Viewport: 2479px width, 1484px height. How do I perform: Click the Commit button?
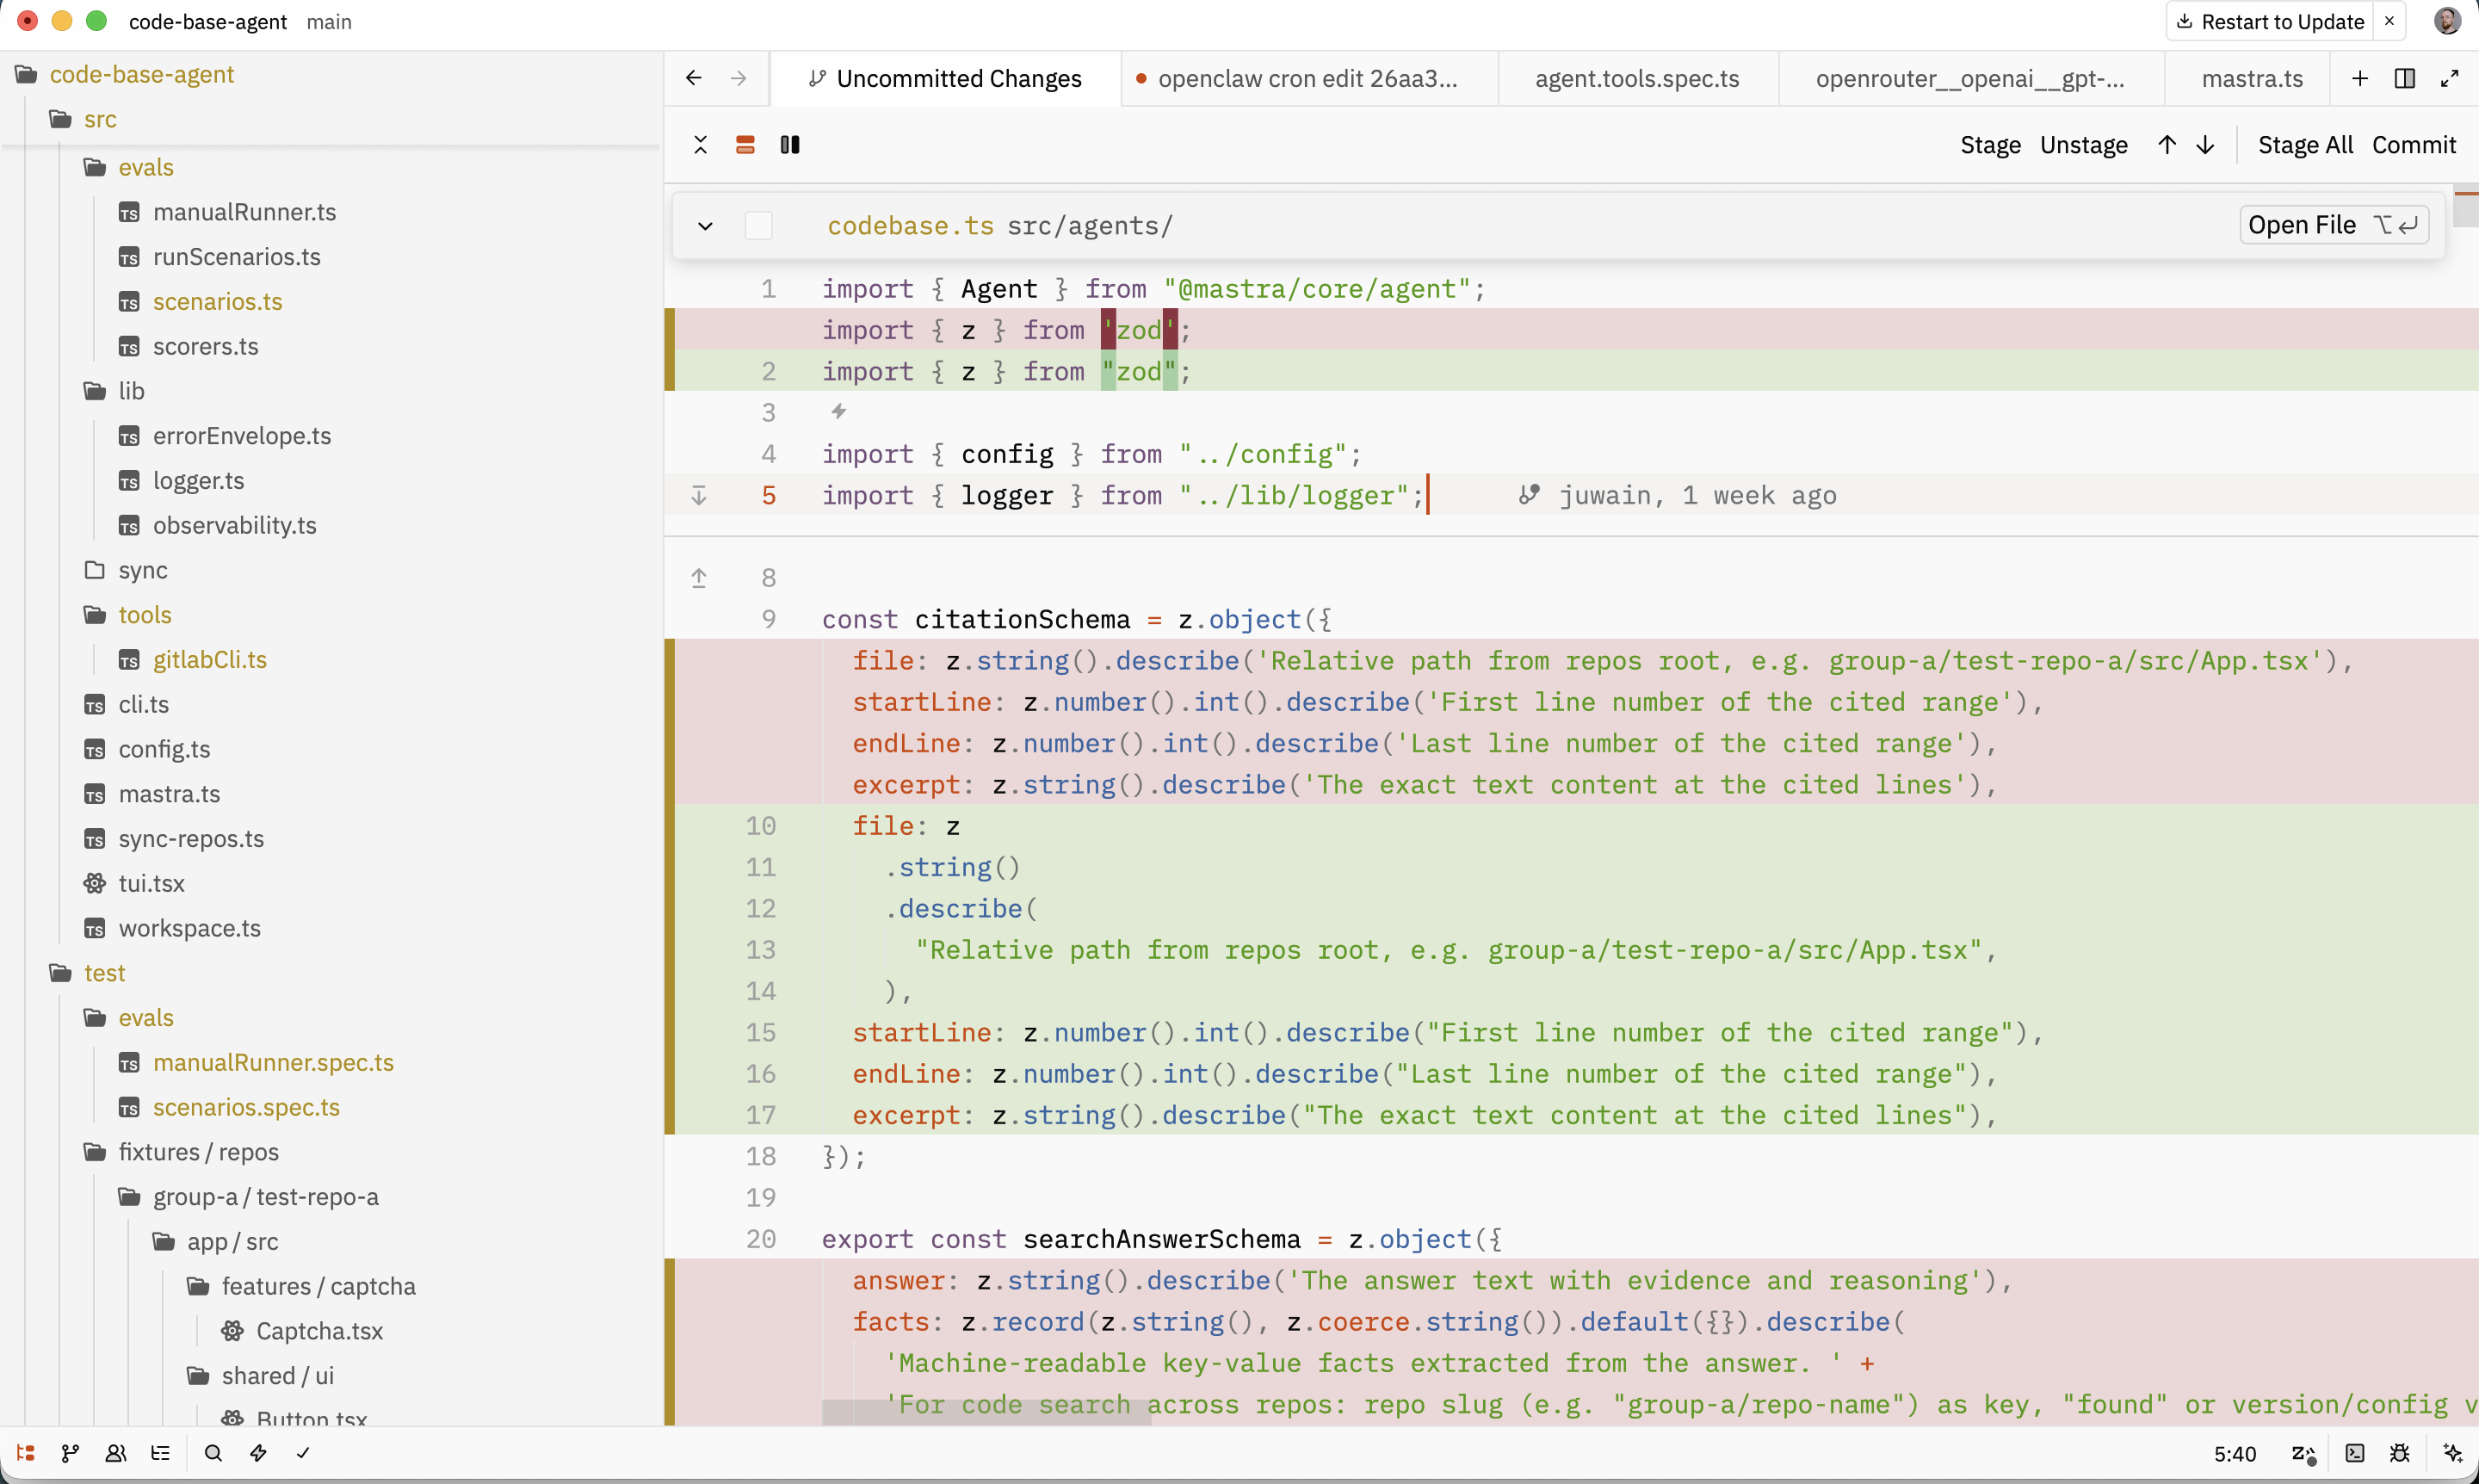[x=2413, y=145]
